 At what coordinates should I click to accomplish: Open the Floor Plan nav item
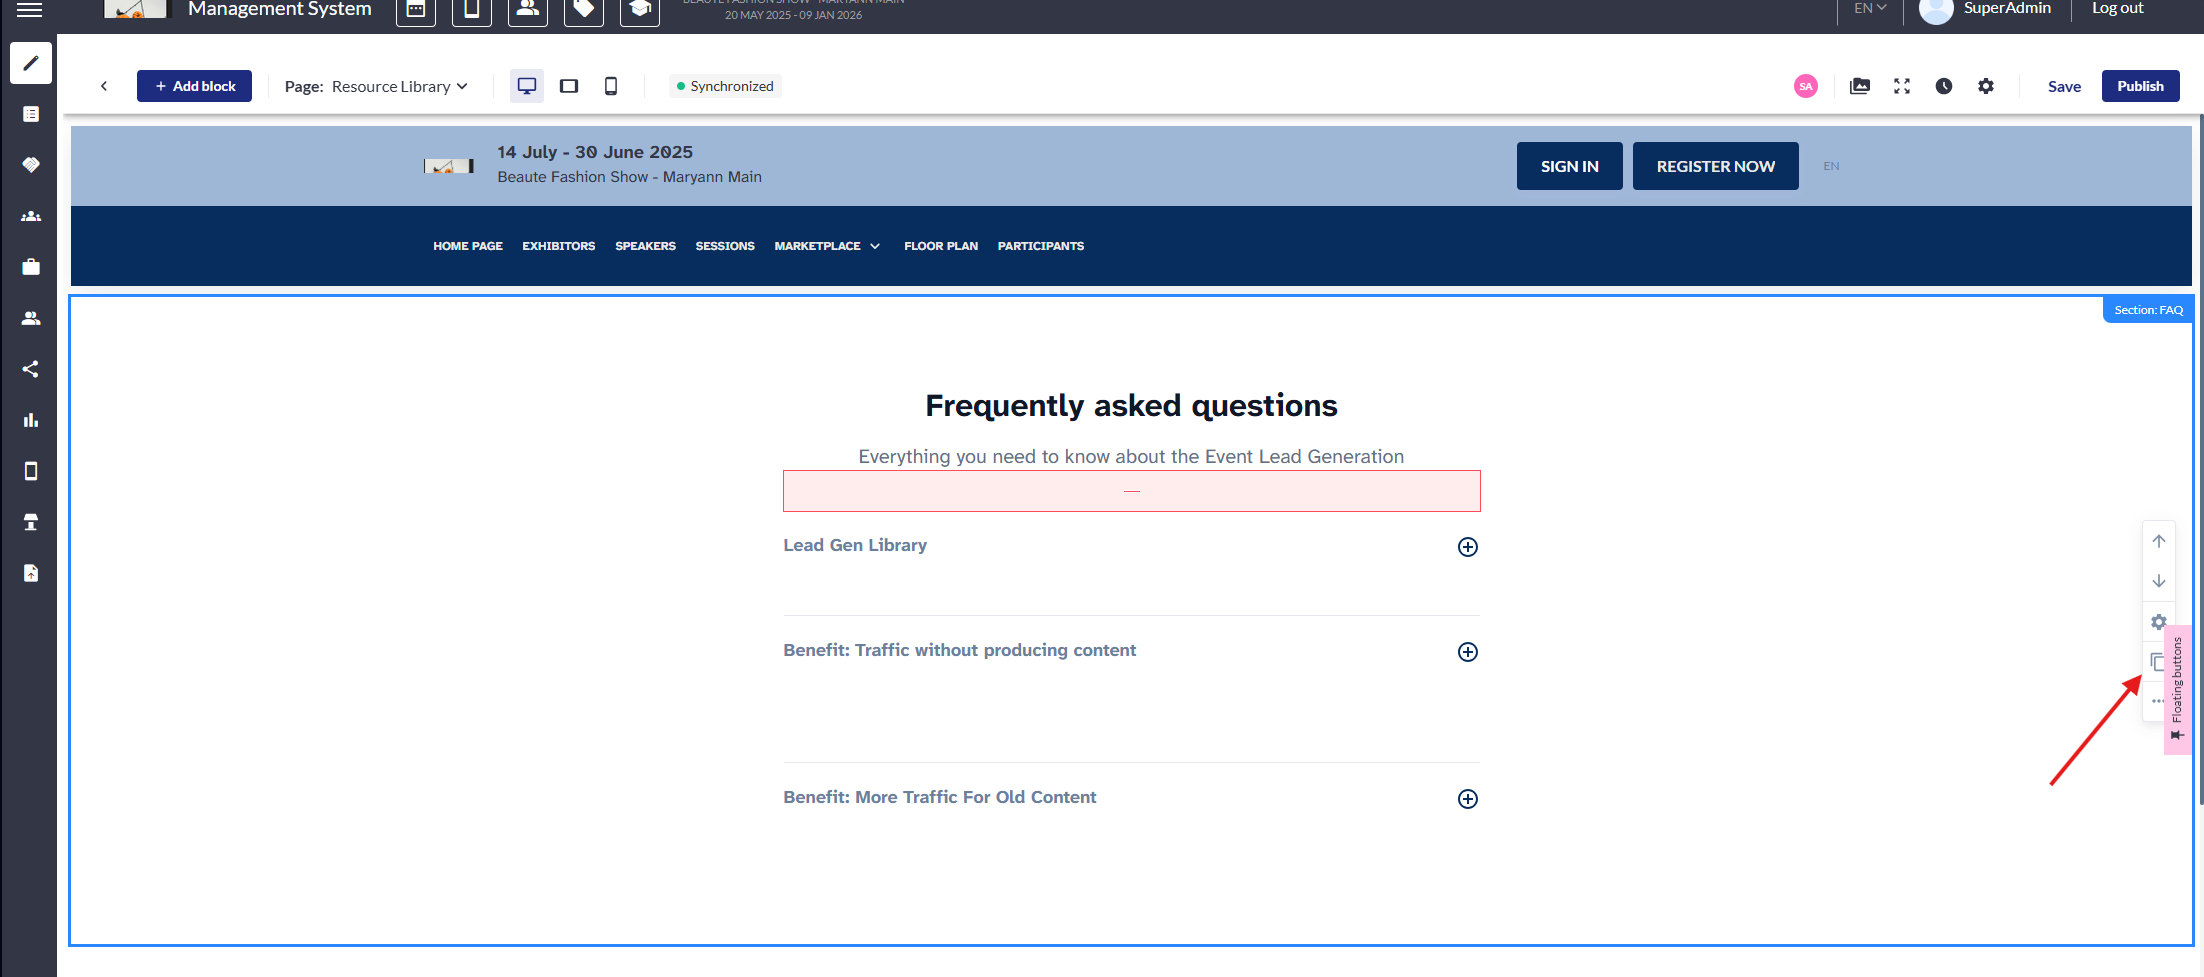click(941, 246)
